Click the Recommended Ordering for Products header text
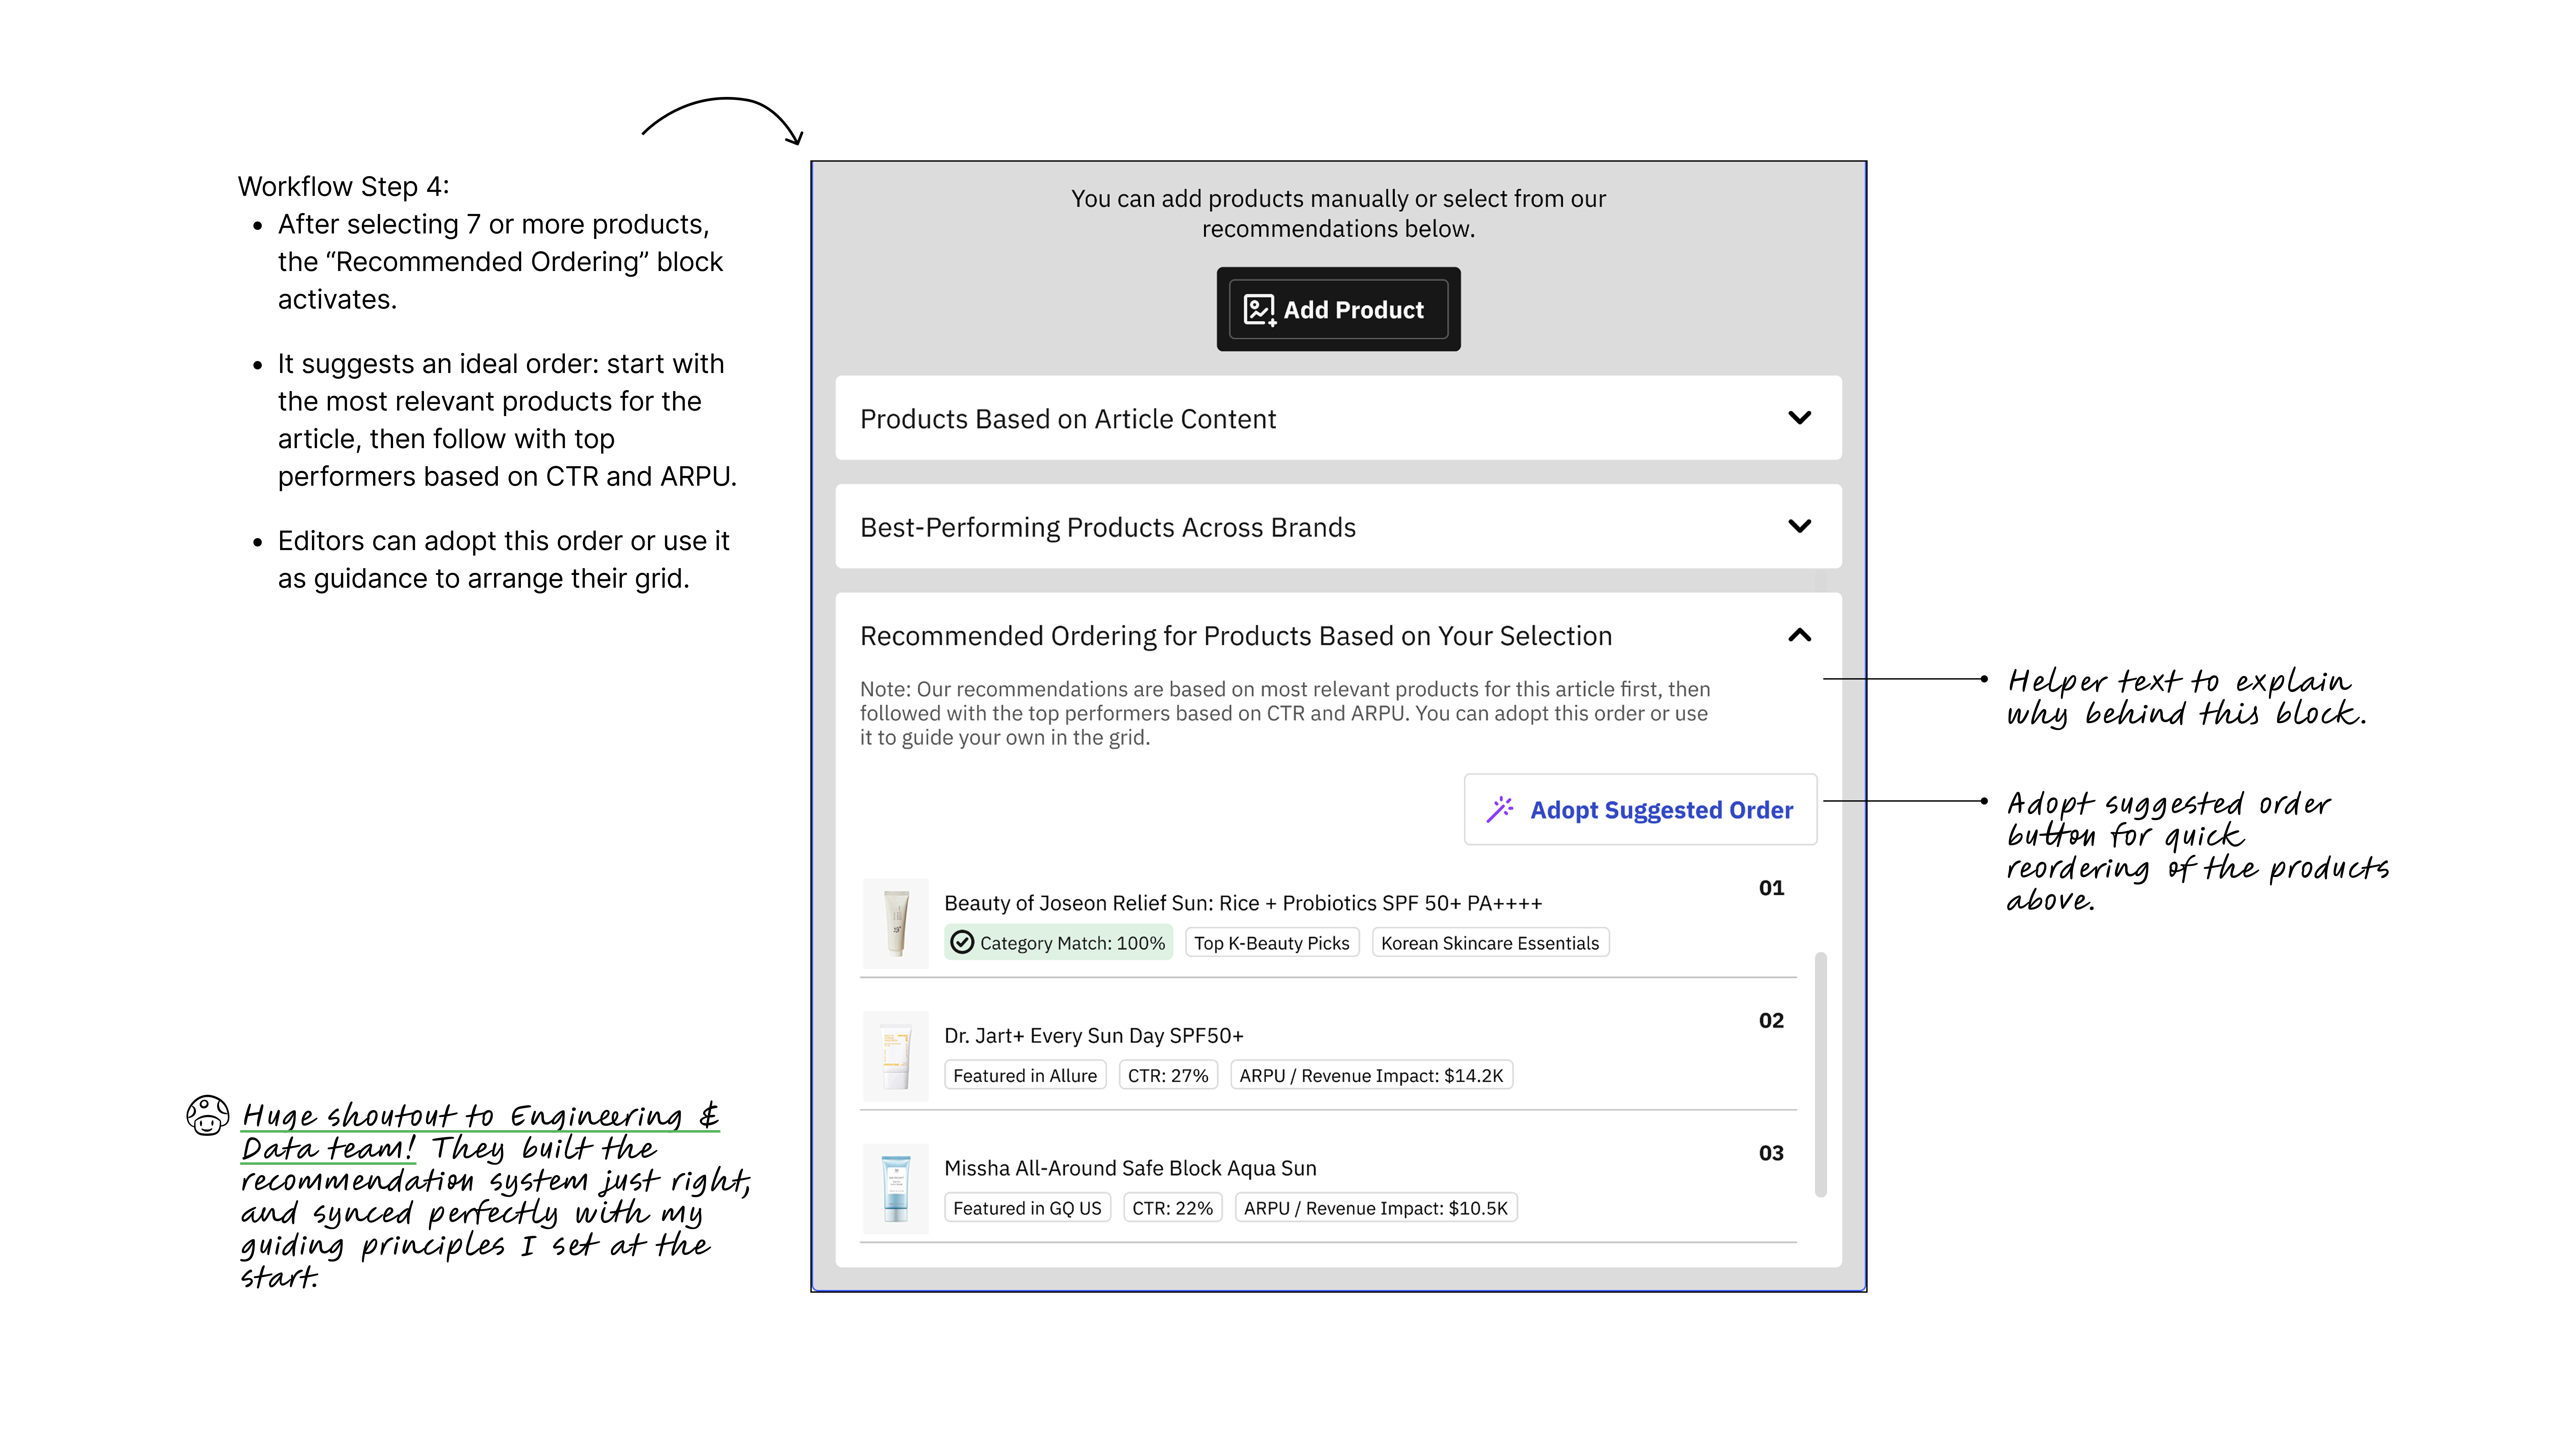The width and height of the screenshot is (2576, 1449). click(1236, 636)
